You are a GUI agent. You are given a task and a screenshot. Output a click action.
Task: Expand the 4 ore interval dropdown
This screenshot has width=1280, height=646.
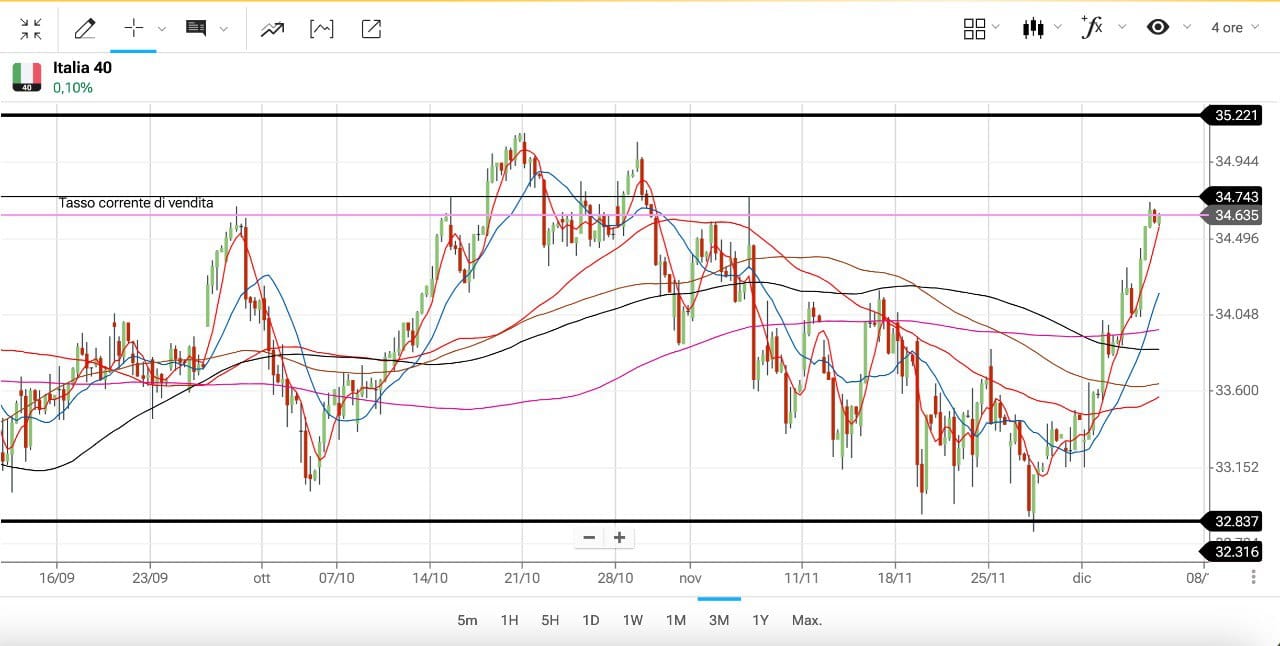click(x=1236, y=28)
